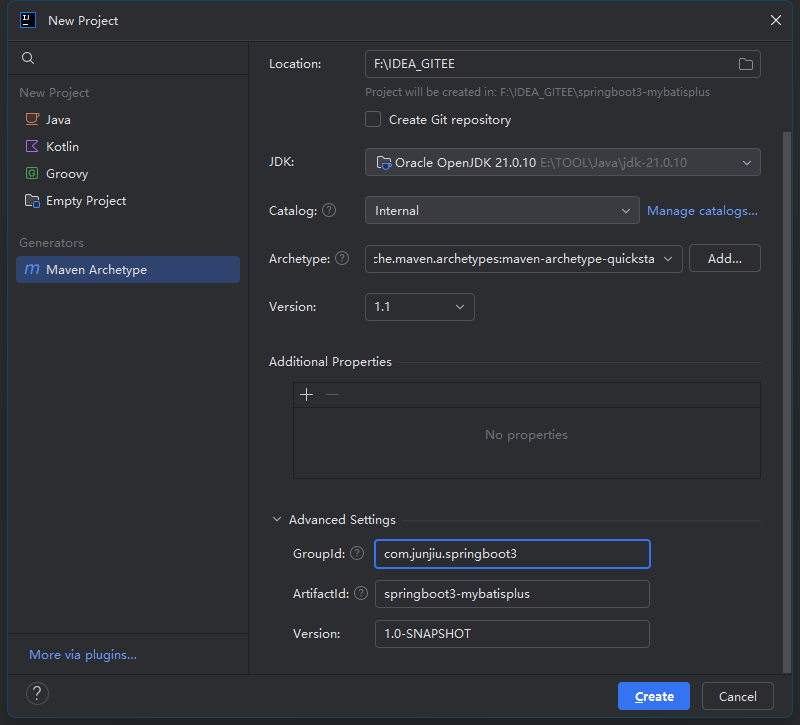800x725 pixels.
Task: Click the 'Additional Properties' heading
Action: click(x=330, y=362)
